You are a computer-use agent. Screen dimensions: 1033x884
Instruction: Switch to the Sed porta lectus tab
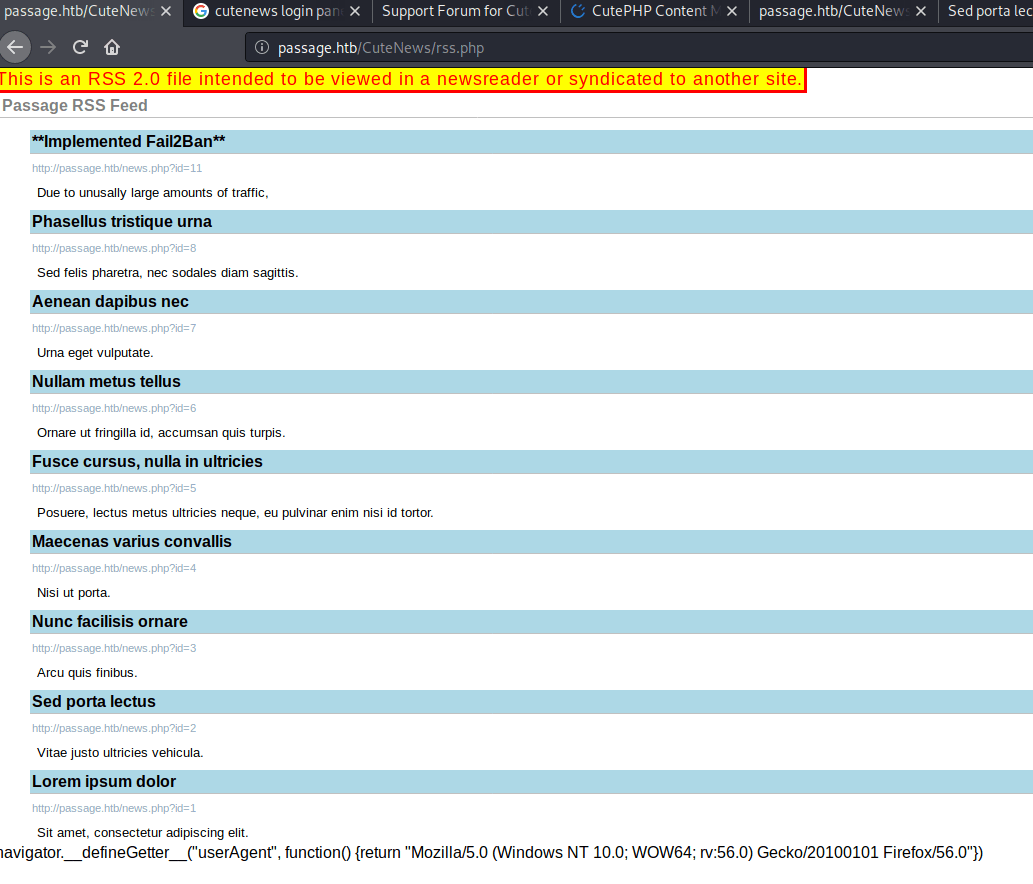pos(986,11)
